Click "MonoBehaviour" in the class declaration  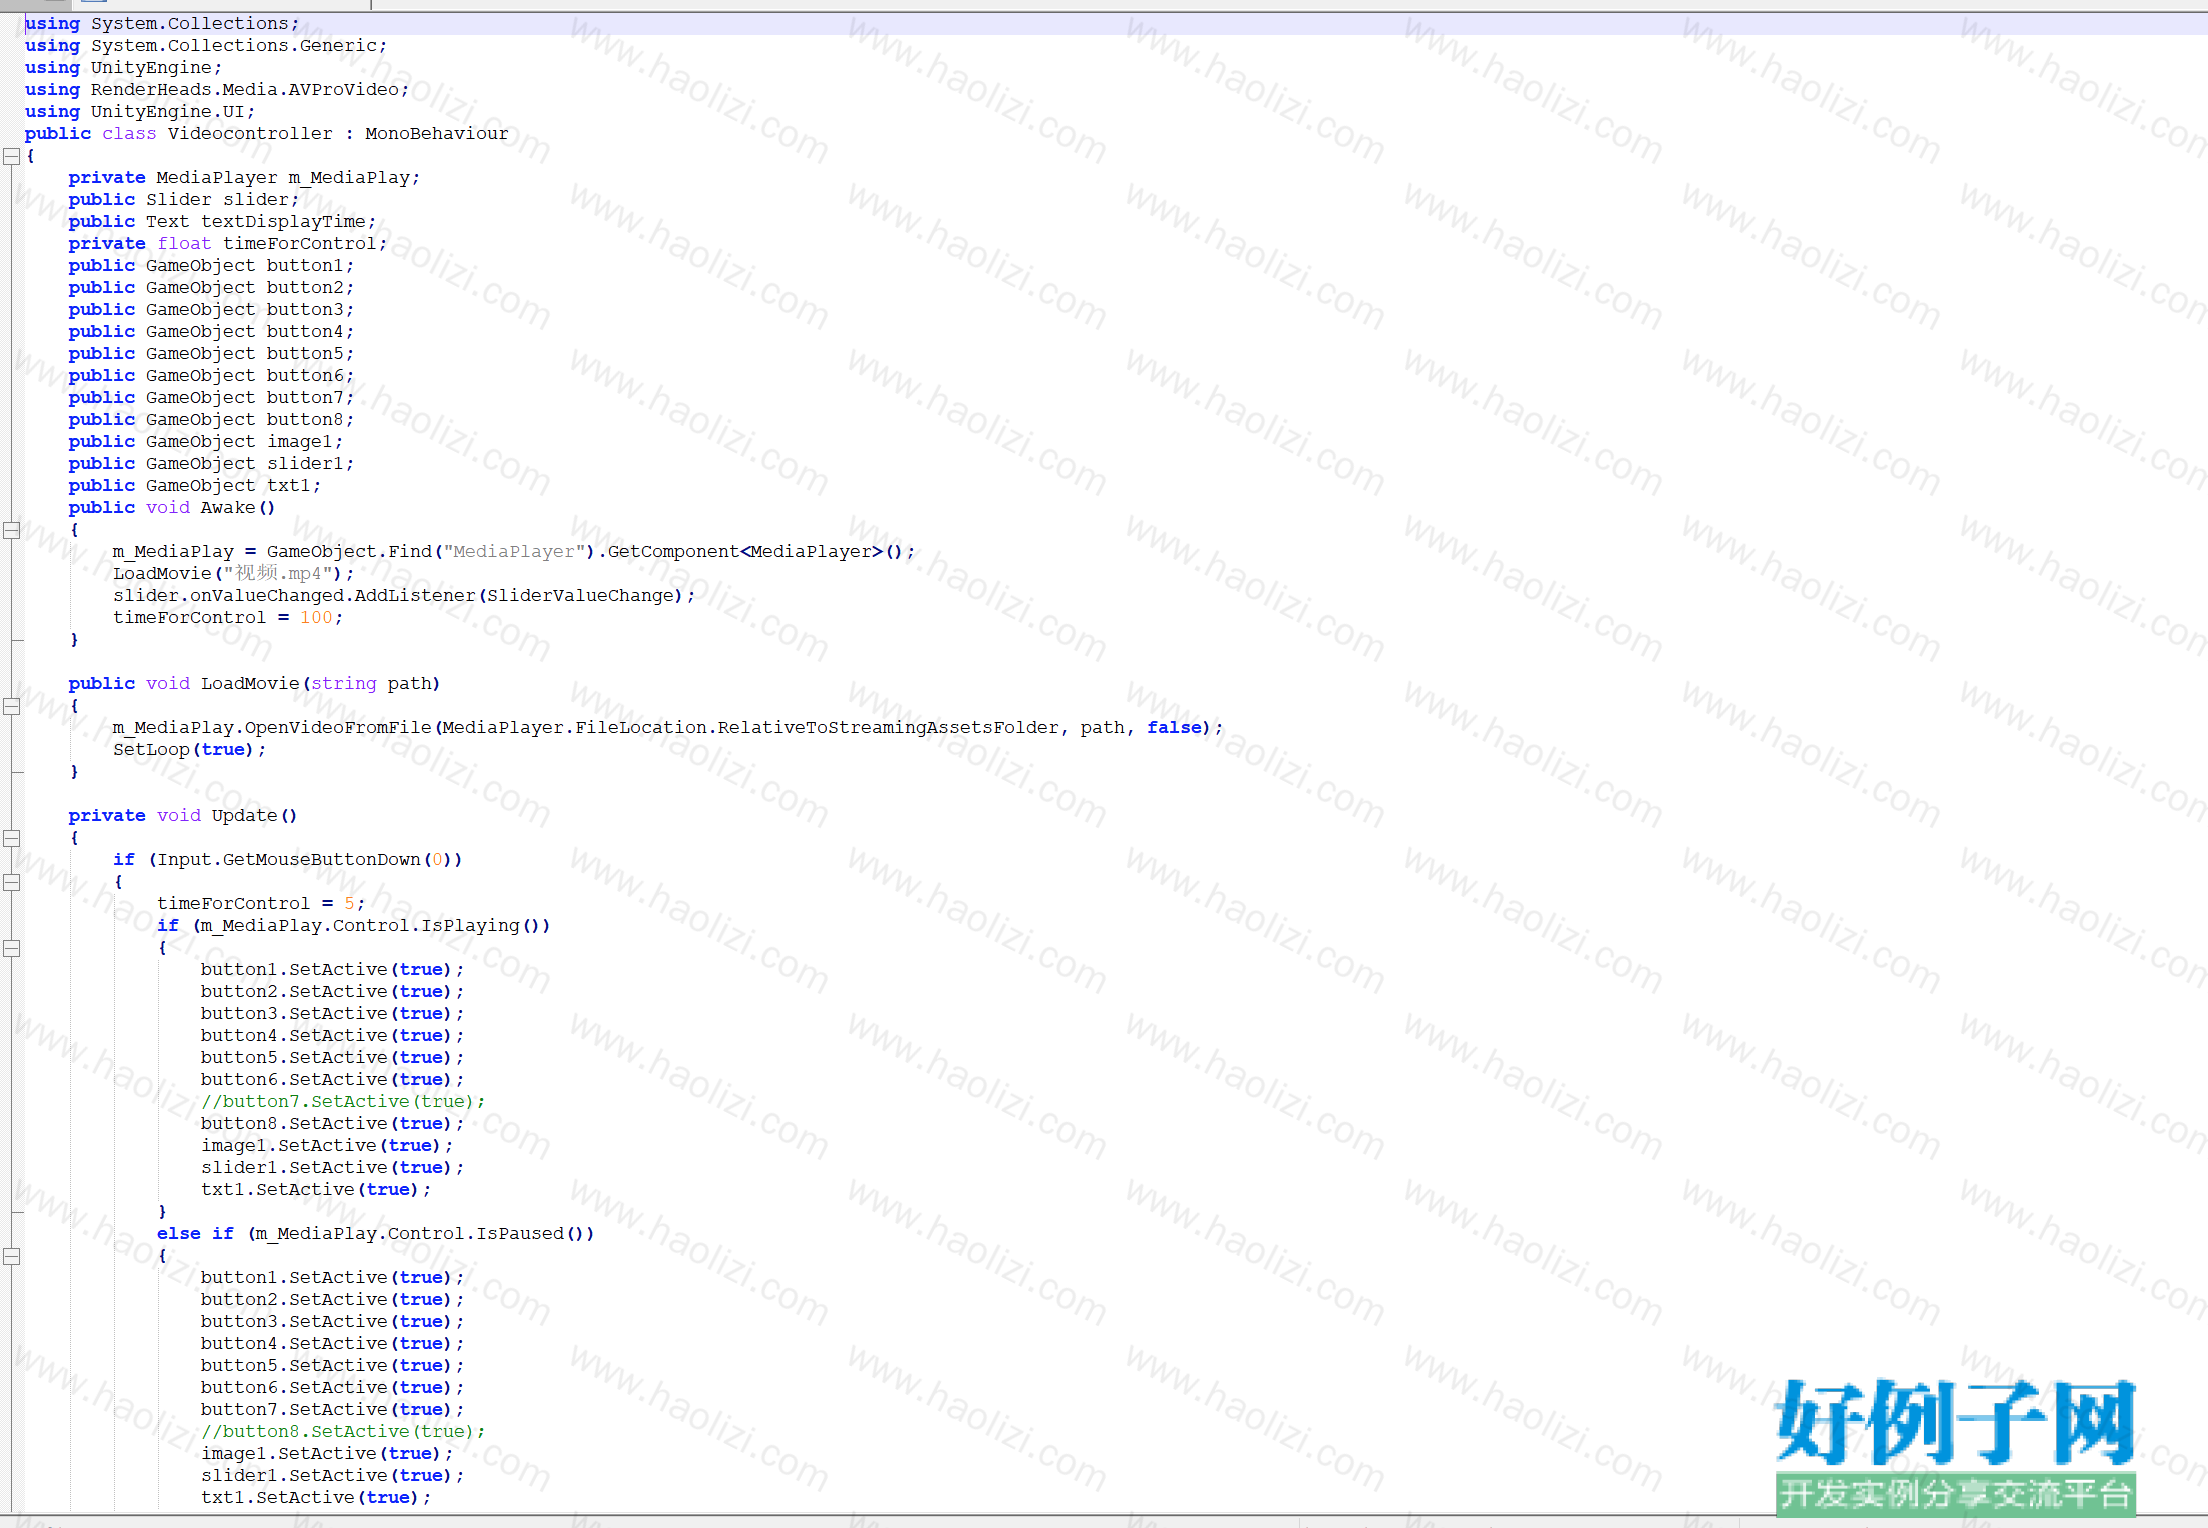(x=437, y=134)
